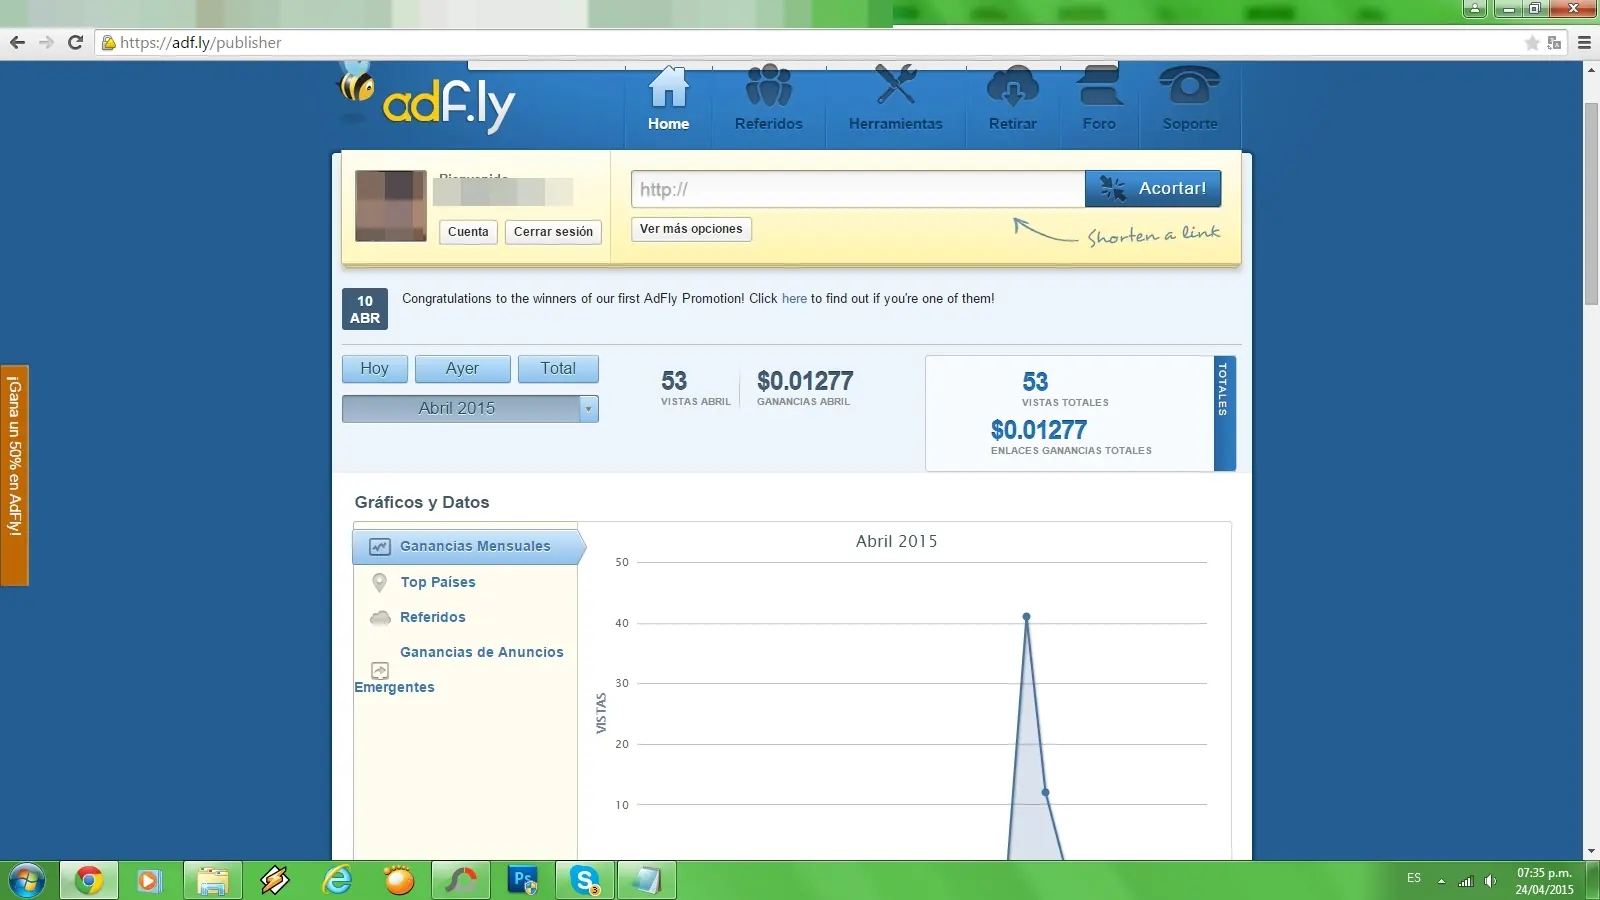Open Windows Explorer folder in taskbar
The image size is (1600, 900).
click(x=213, y=881)
